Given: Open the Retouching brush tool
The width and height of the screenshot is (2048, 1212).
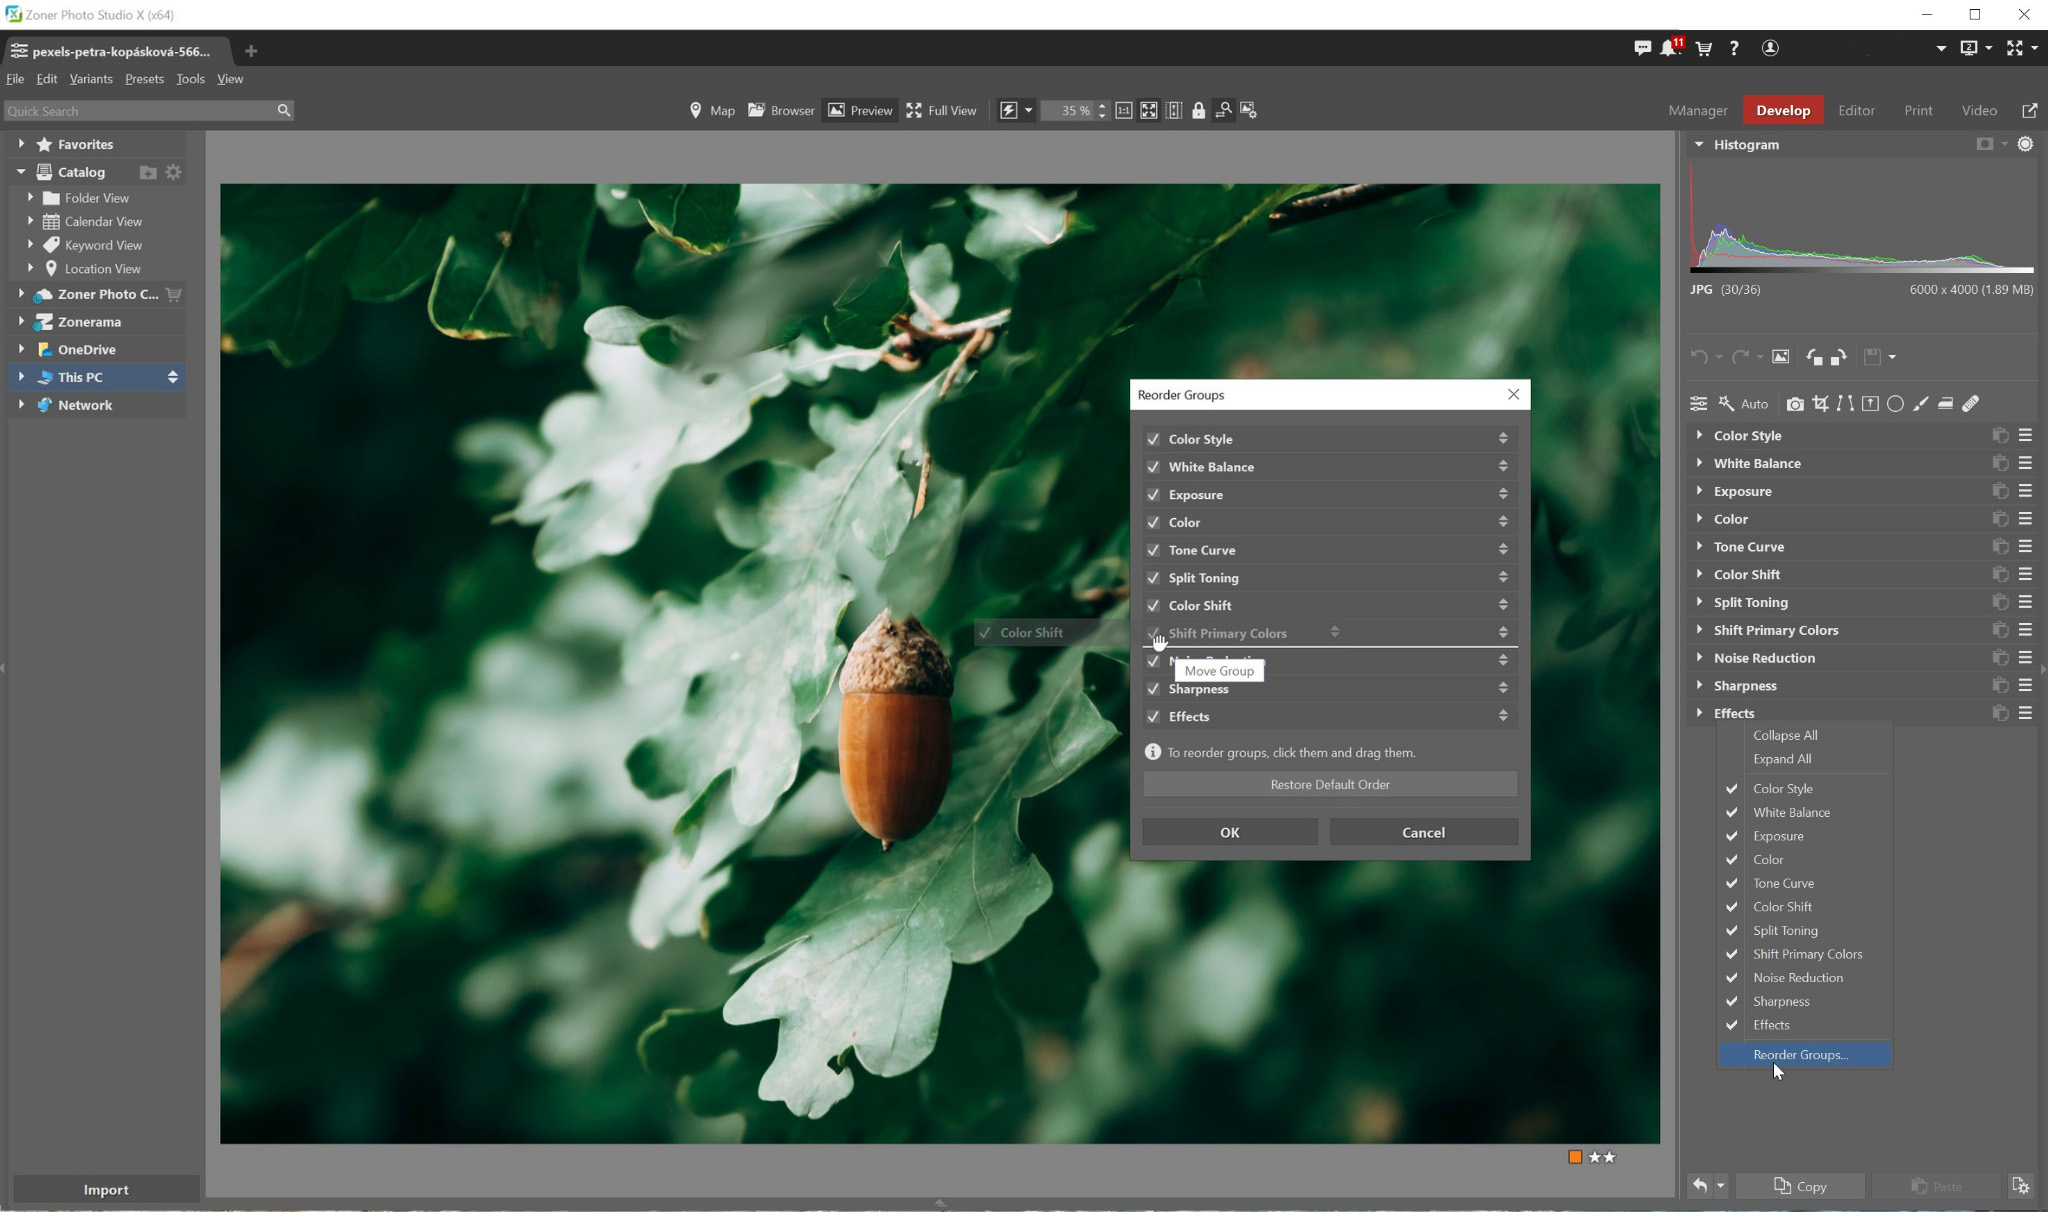Looking at the screenshot, I should pyautogui.click(x=1971, y=404).
